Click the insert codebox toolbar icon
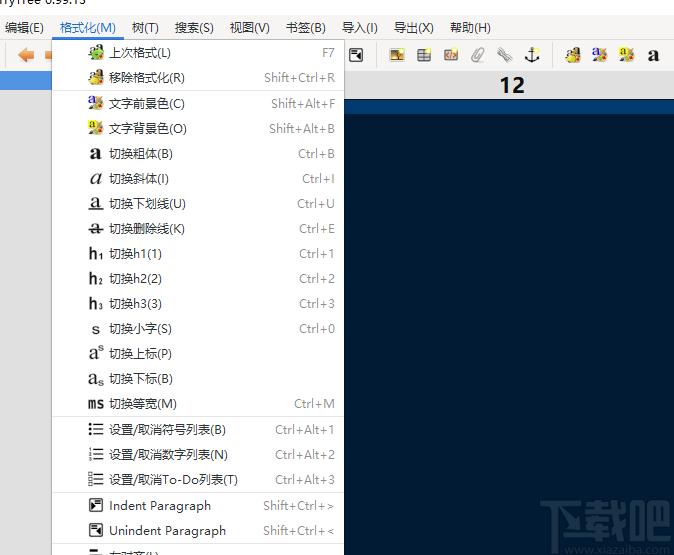 [x=451, y=55]
